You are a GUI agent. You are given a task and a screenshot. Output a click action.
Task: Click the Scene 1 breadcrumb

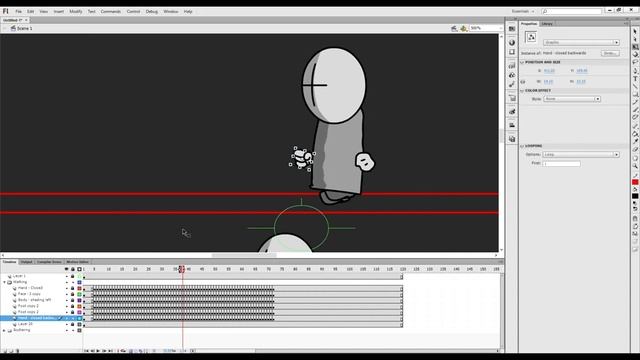[24, 29]
